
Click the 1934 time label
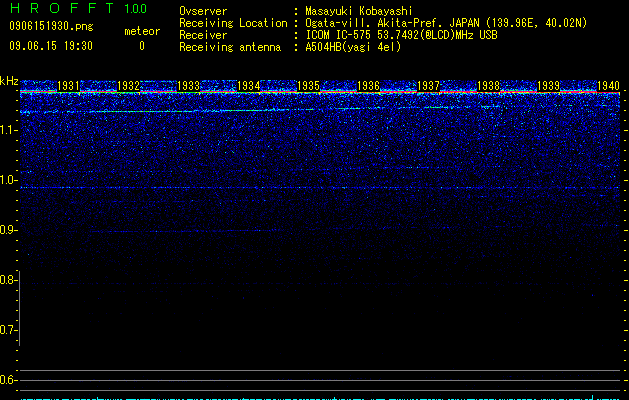point(248,86)
